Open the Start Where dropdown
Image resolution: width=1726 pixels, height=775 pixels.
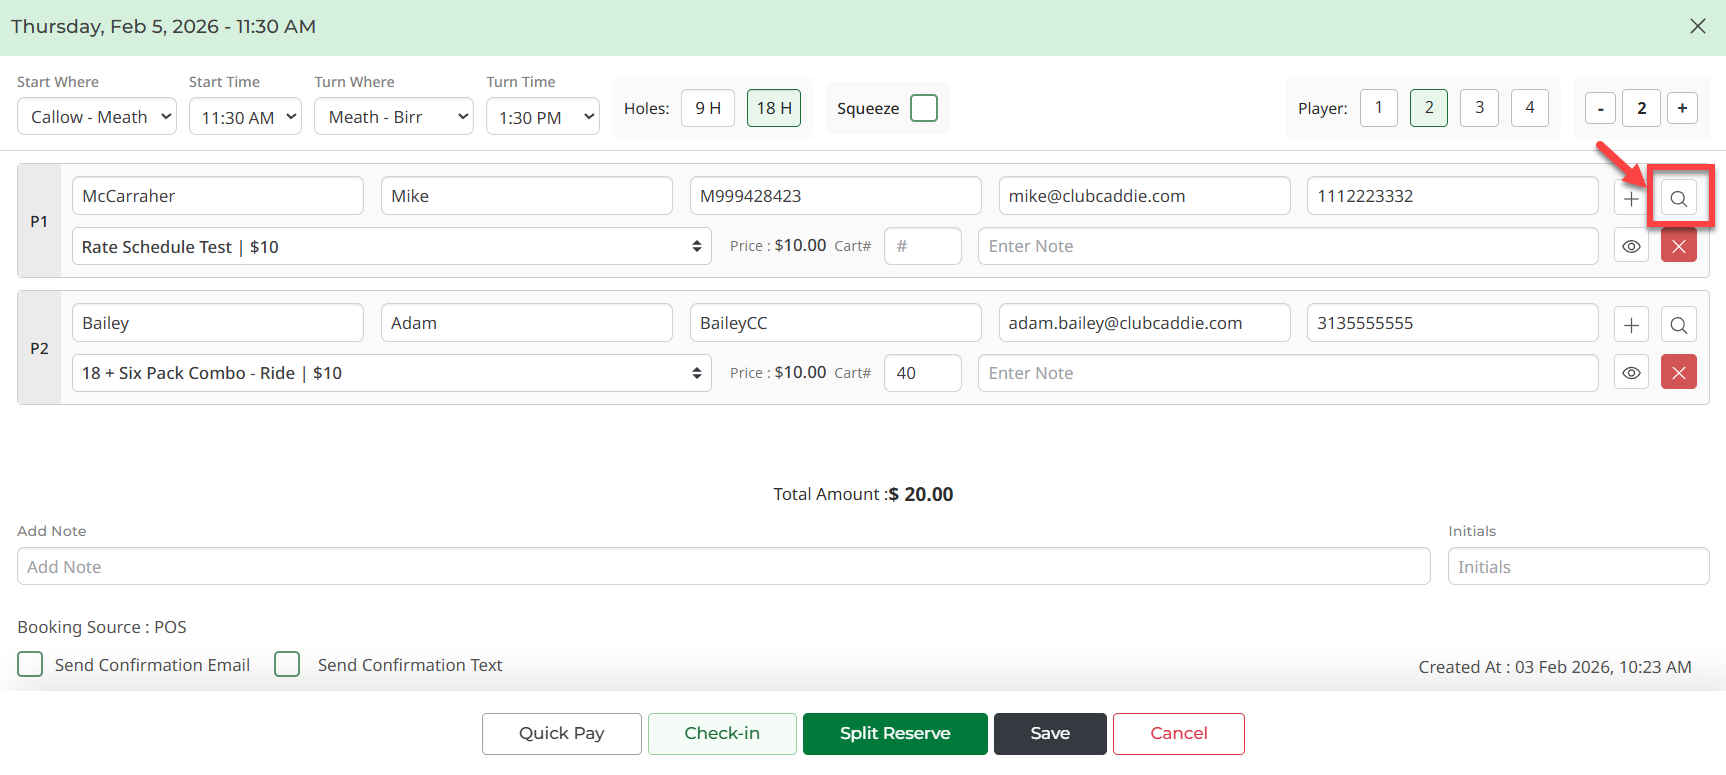pos(97,117)
